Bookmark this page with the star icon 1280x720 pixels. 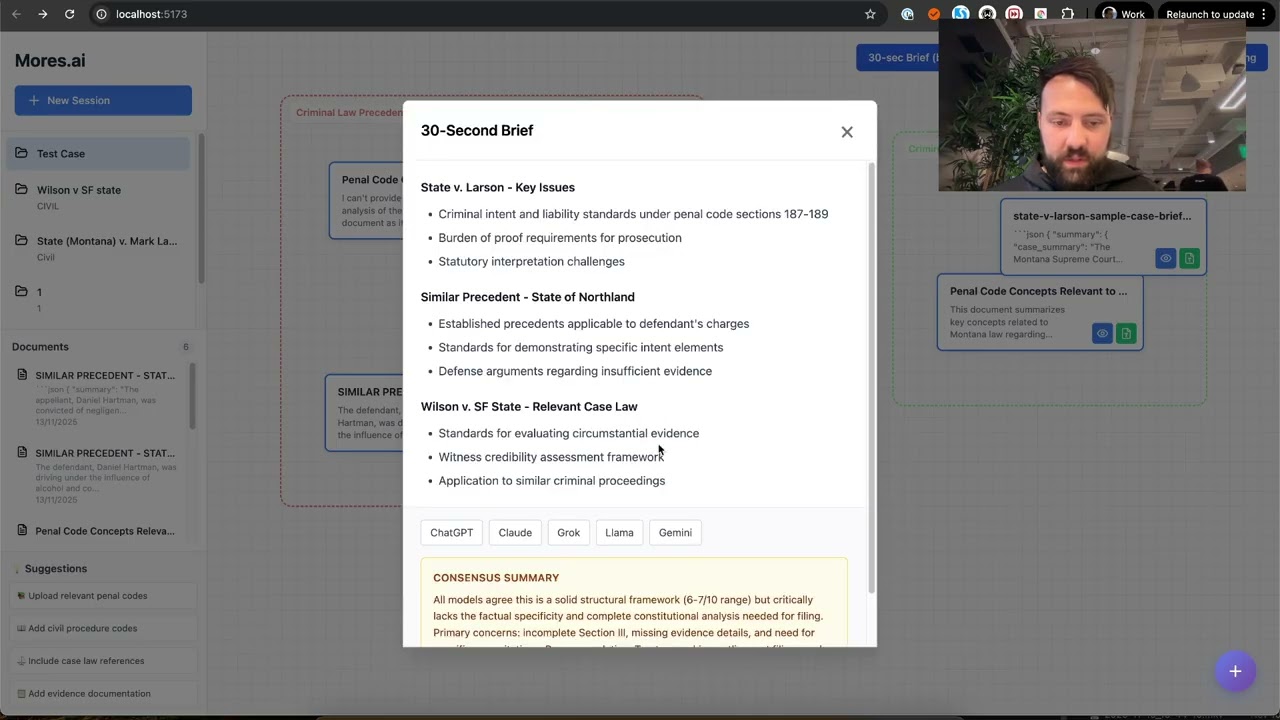click(870, 14)
